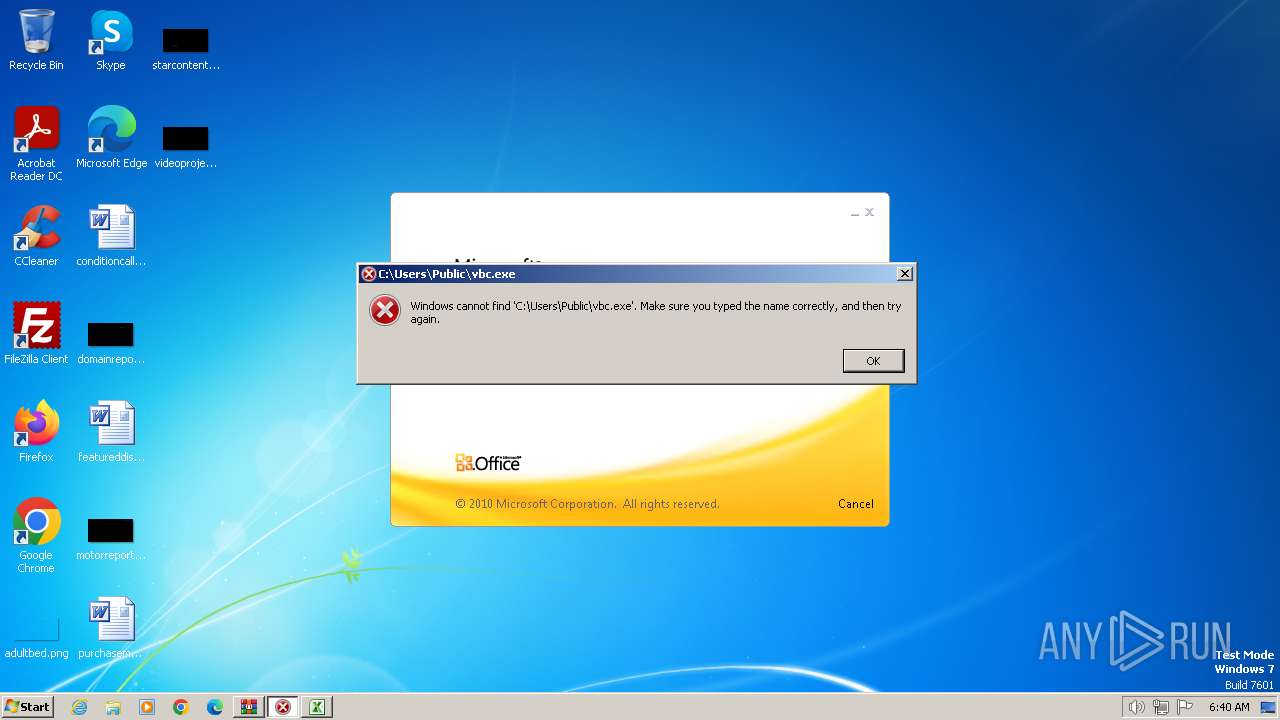Click the "Windows cannot find" error message
This screenshot has width=1280, height=720.
pos(656,313)
